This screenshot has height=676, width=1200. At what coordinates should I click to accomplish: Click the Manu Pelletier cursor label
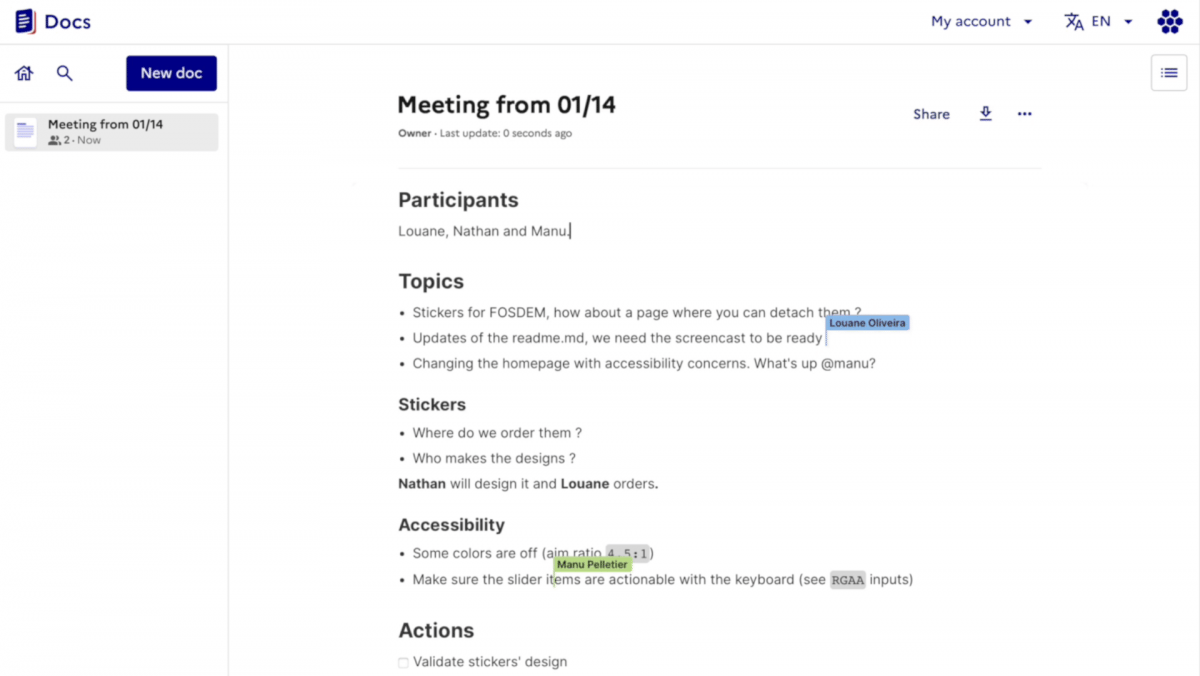(592, 565)
